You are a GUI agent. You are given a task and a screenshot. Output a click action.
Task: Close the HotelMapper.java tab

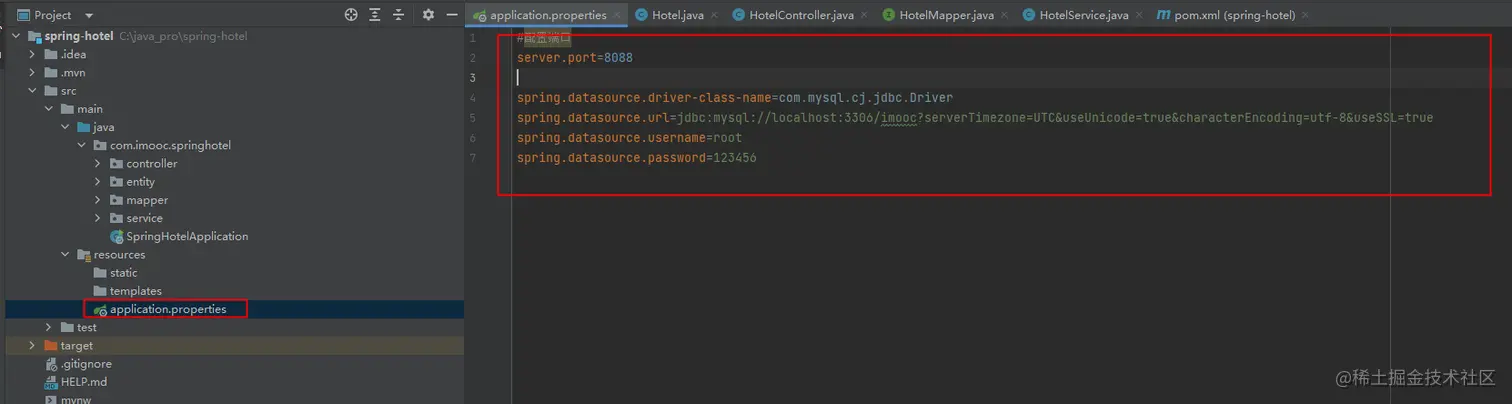pos(1003,15)
